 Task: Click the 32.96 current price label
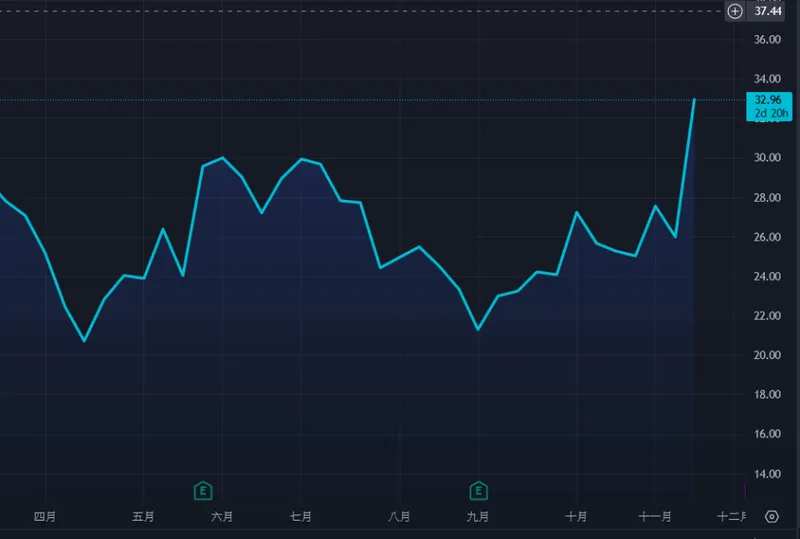pyautogui.click(x=768, y=99)
